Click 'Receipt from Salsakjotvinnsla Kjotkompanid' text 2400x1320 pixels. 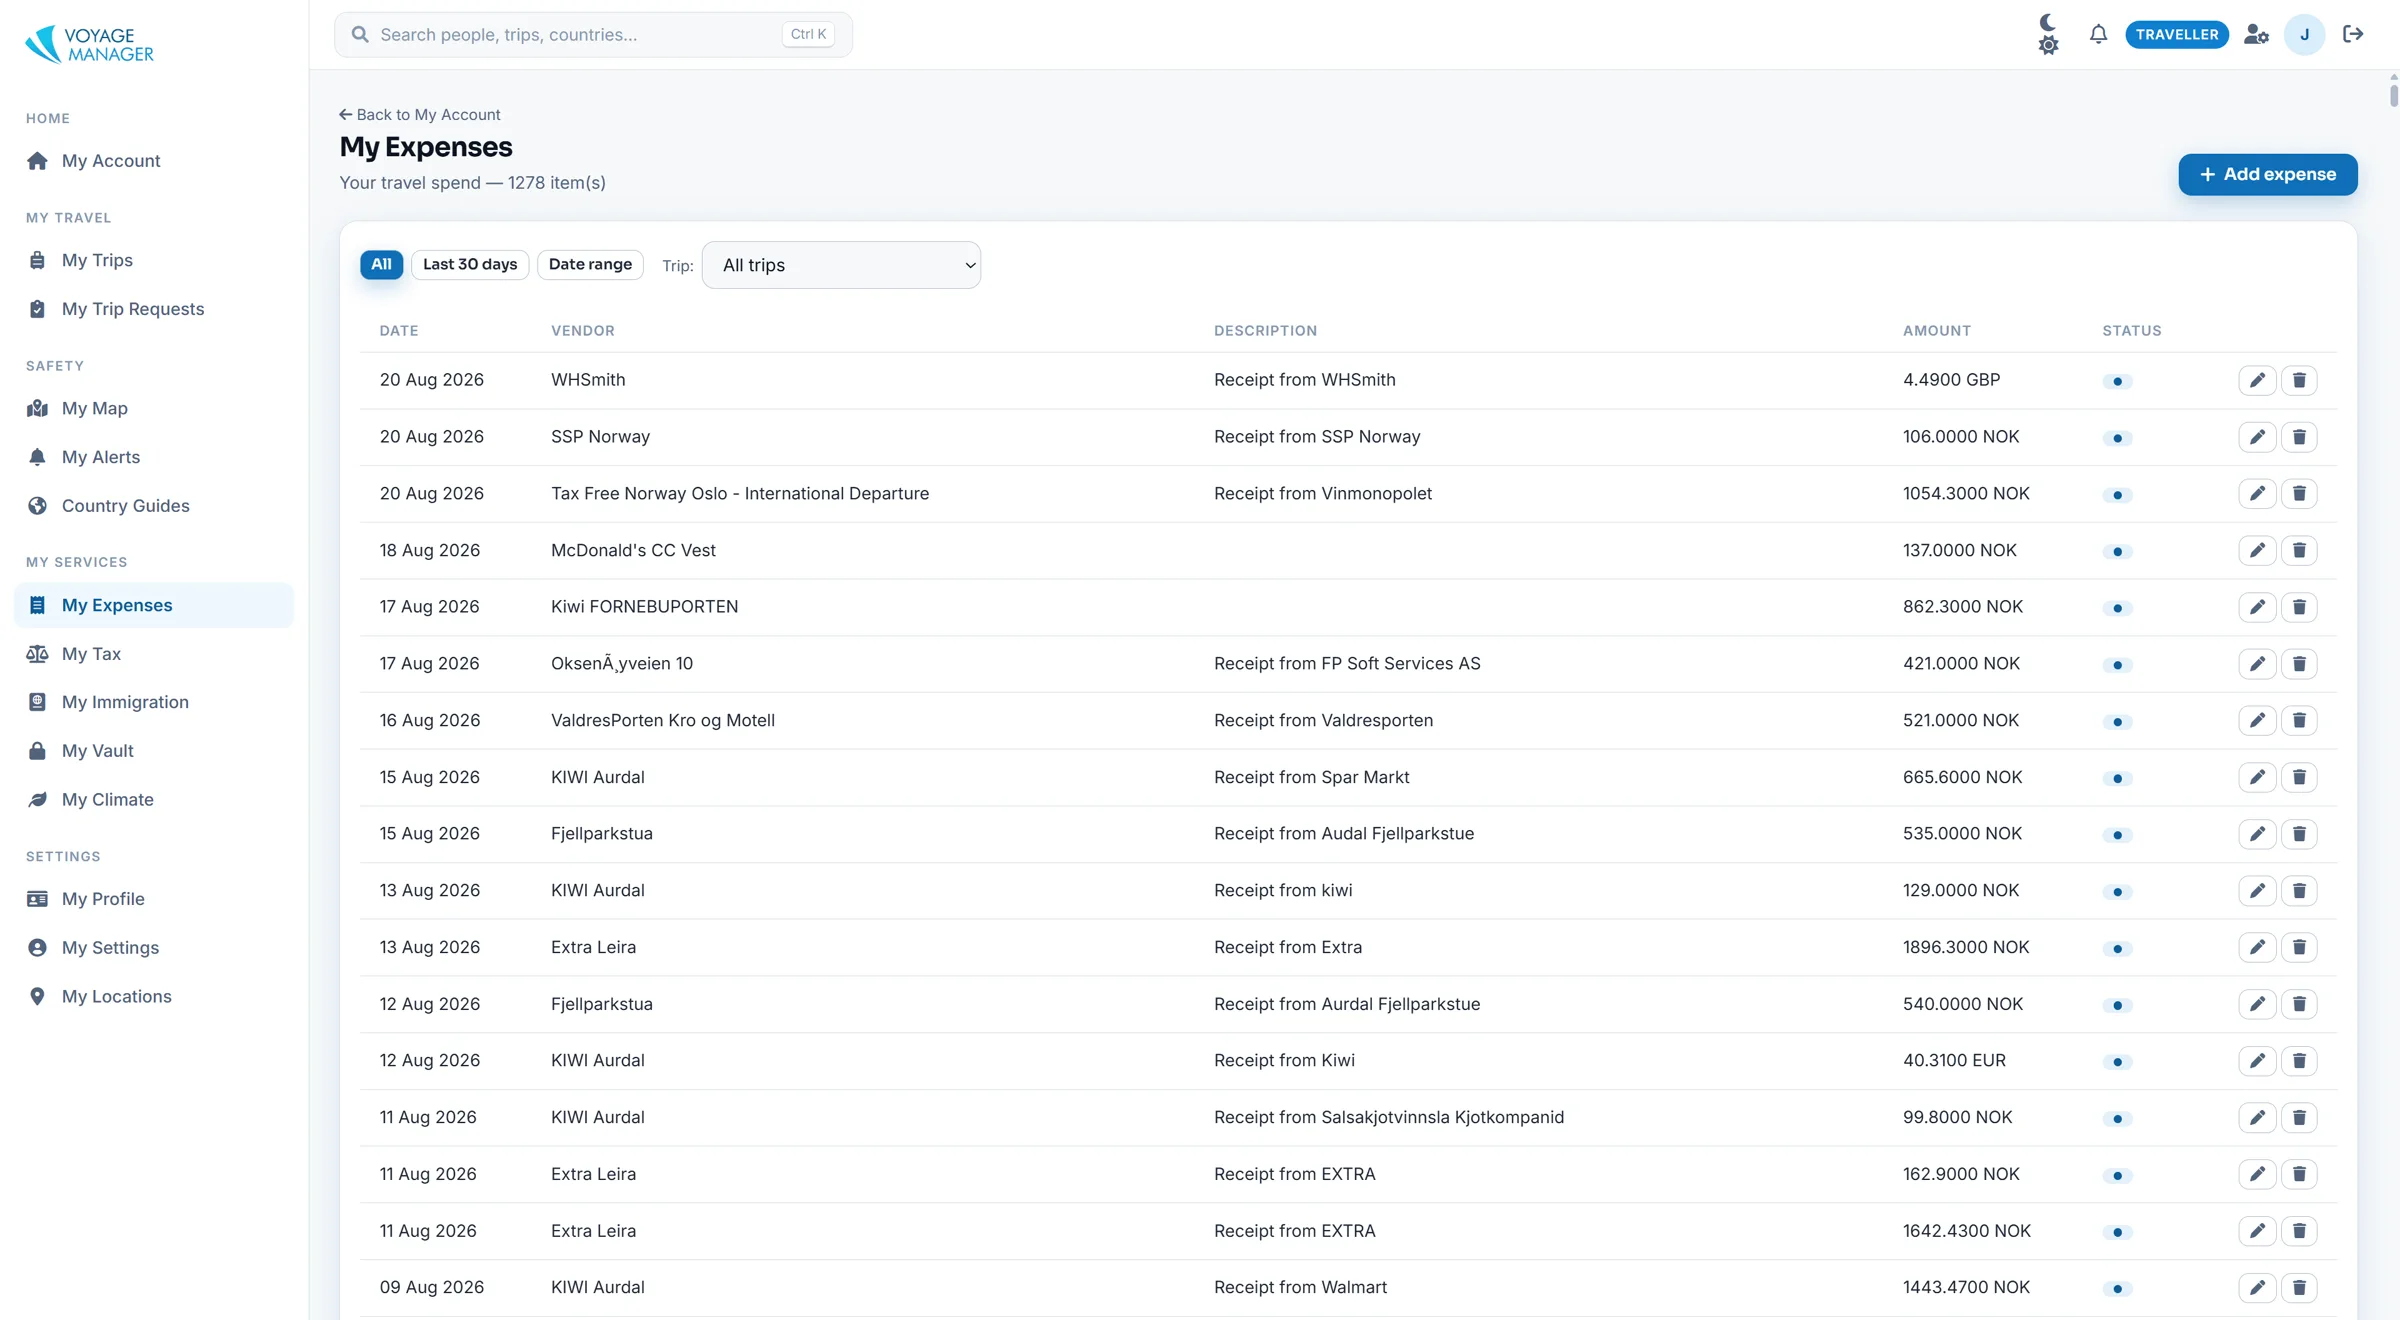pos(1389,1117)
